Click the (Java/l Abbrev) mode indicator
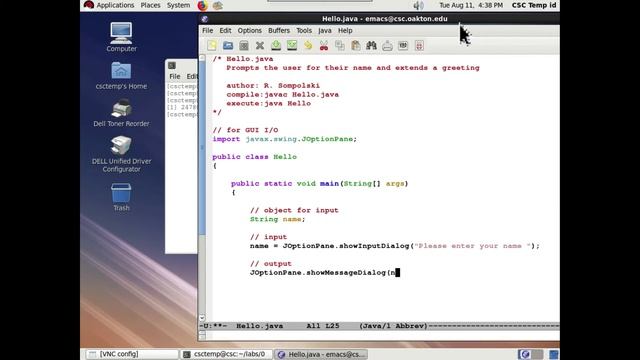This screenshot has width=640, height=360. point(393,326)
